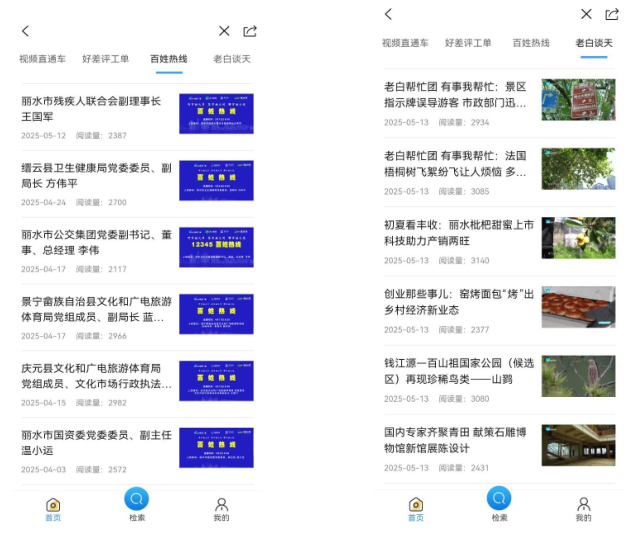
Task: Click 阅读量: 2966 reading count
Action: point(101,336)
